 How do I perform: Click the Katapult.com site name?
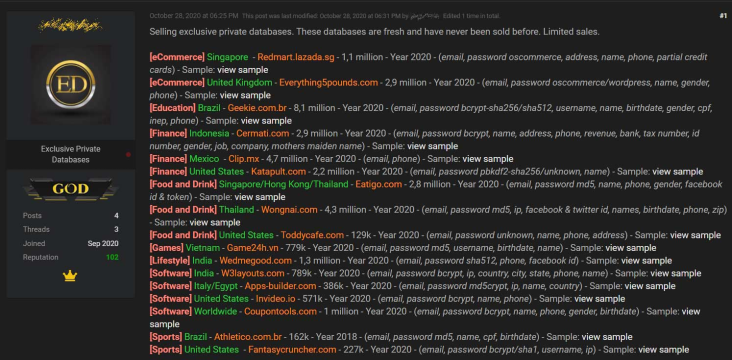point(278,171)
